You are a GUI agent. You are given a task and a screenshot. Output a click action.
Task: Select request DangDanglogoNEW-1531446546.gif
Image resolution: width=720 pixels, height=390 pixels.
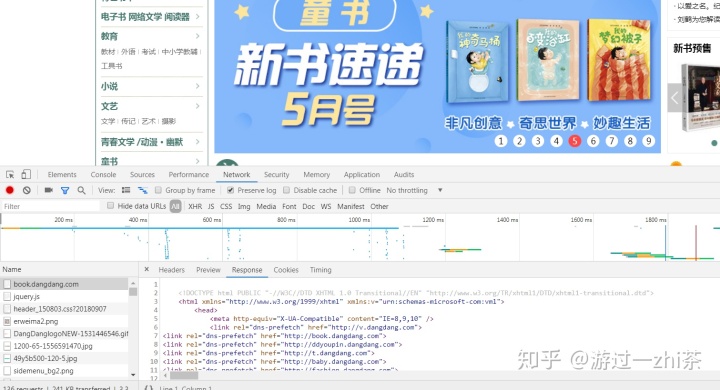(x=64, y=334)
